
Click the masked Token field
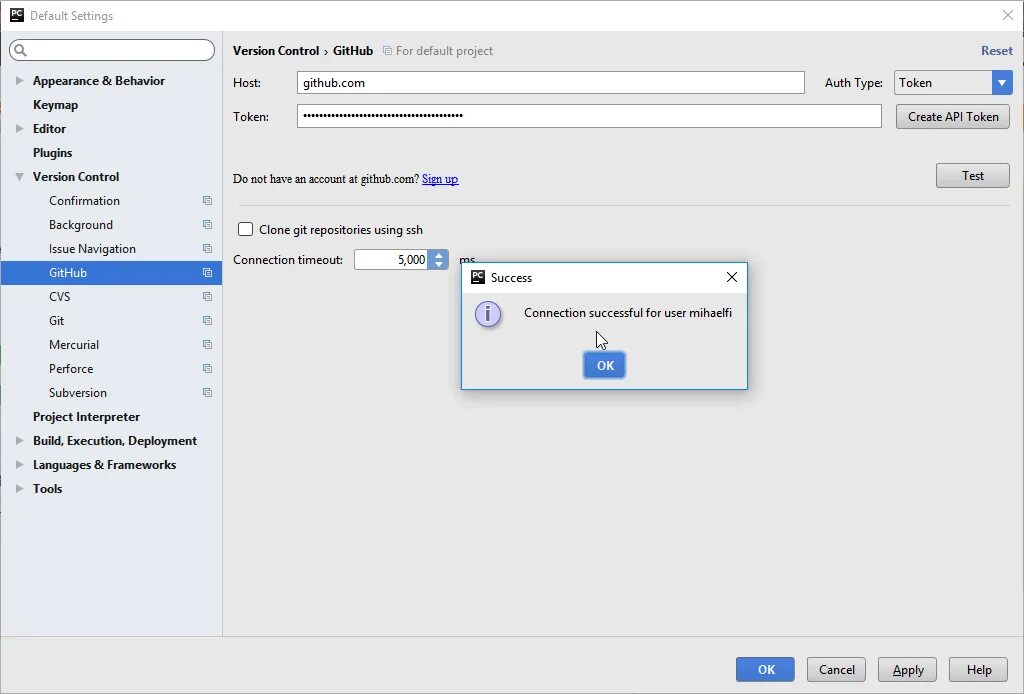coord(589,116)
